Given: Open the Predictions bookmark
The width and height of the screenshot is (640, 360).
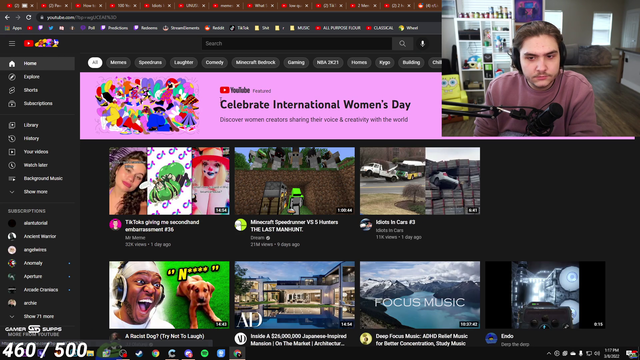Looking at the screenshot, I should (x=114, y=28).
